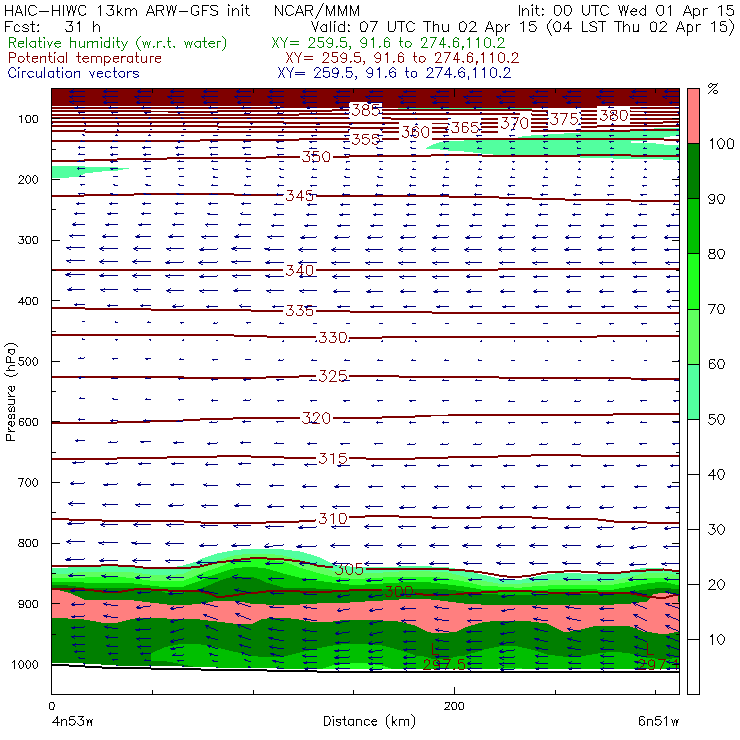
Task: Click the 340 contour label
Action: click(x=300, y=270)
